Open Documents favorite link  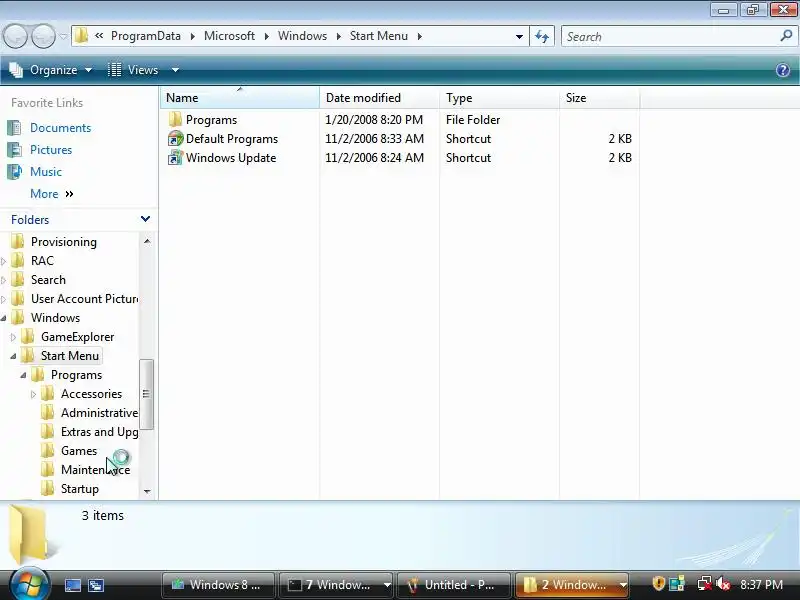pos(60,128)
